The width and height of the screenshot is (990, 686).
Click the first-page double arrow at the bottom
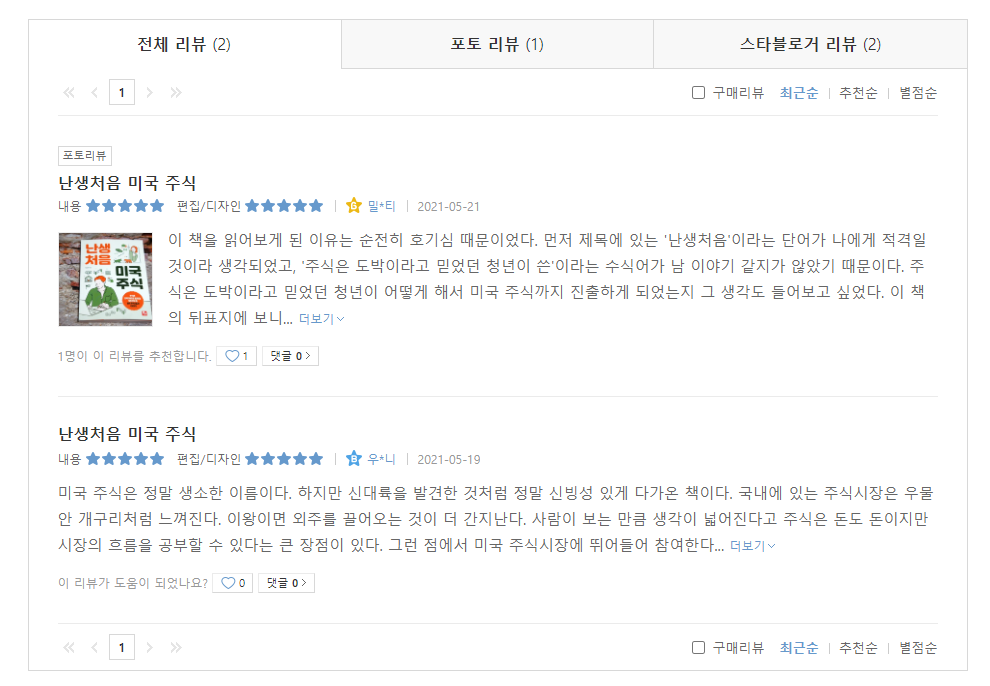[x=68, y=646]
